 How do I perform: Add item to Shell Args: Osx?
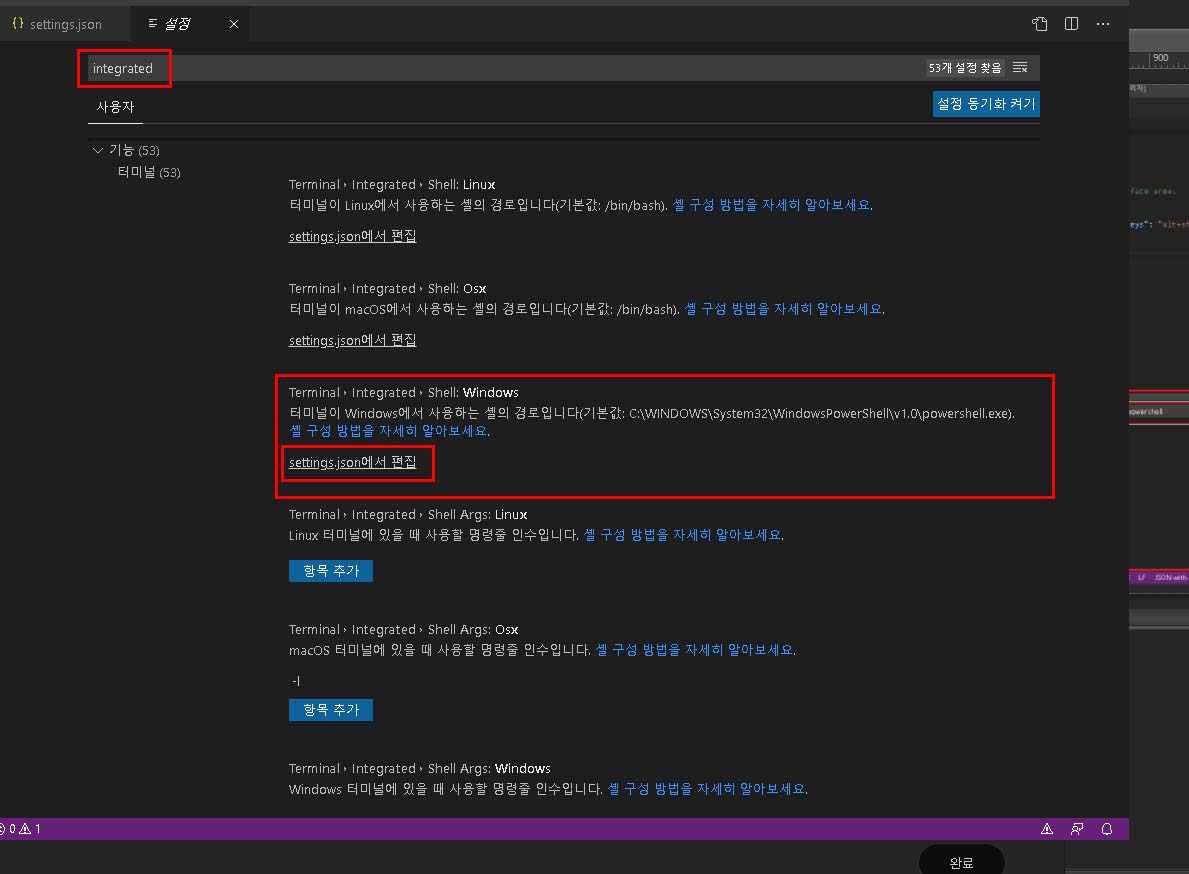(x=331, y=710)
